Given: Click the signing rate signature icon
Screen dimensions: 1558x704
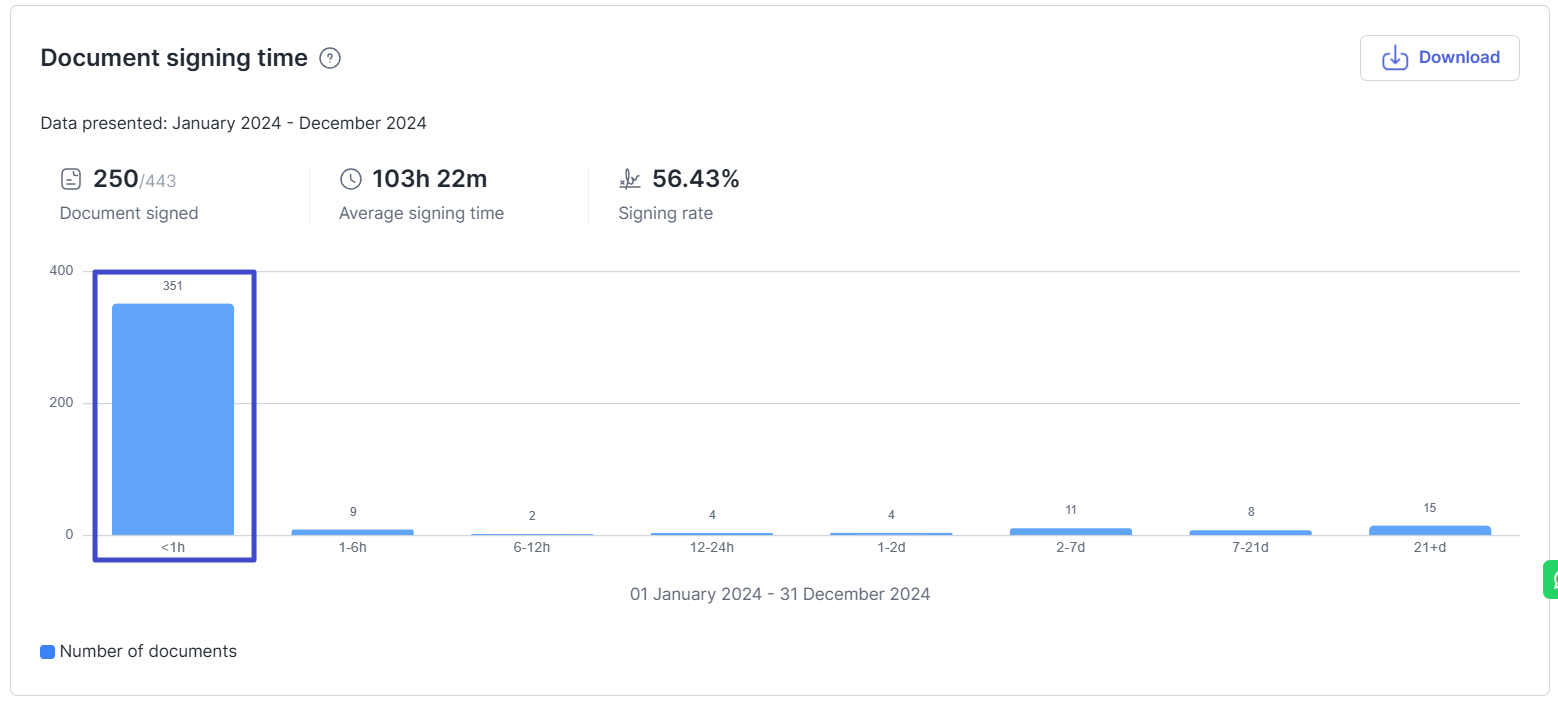Looking at the screenshot, I should click(630, 180).
